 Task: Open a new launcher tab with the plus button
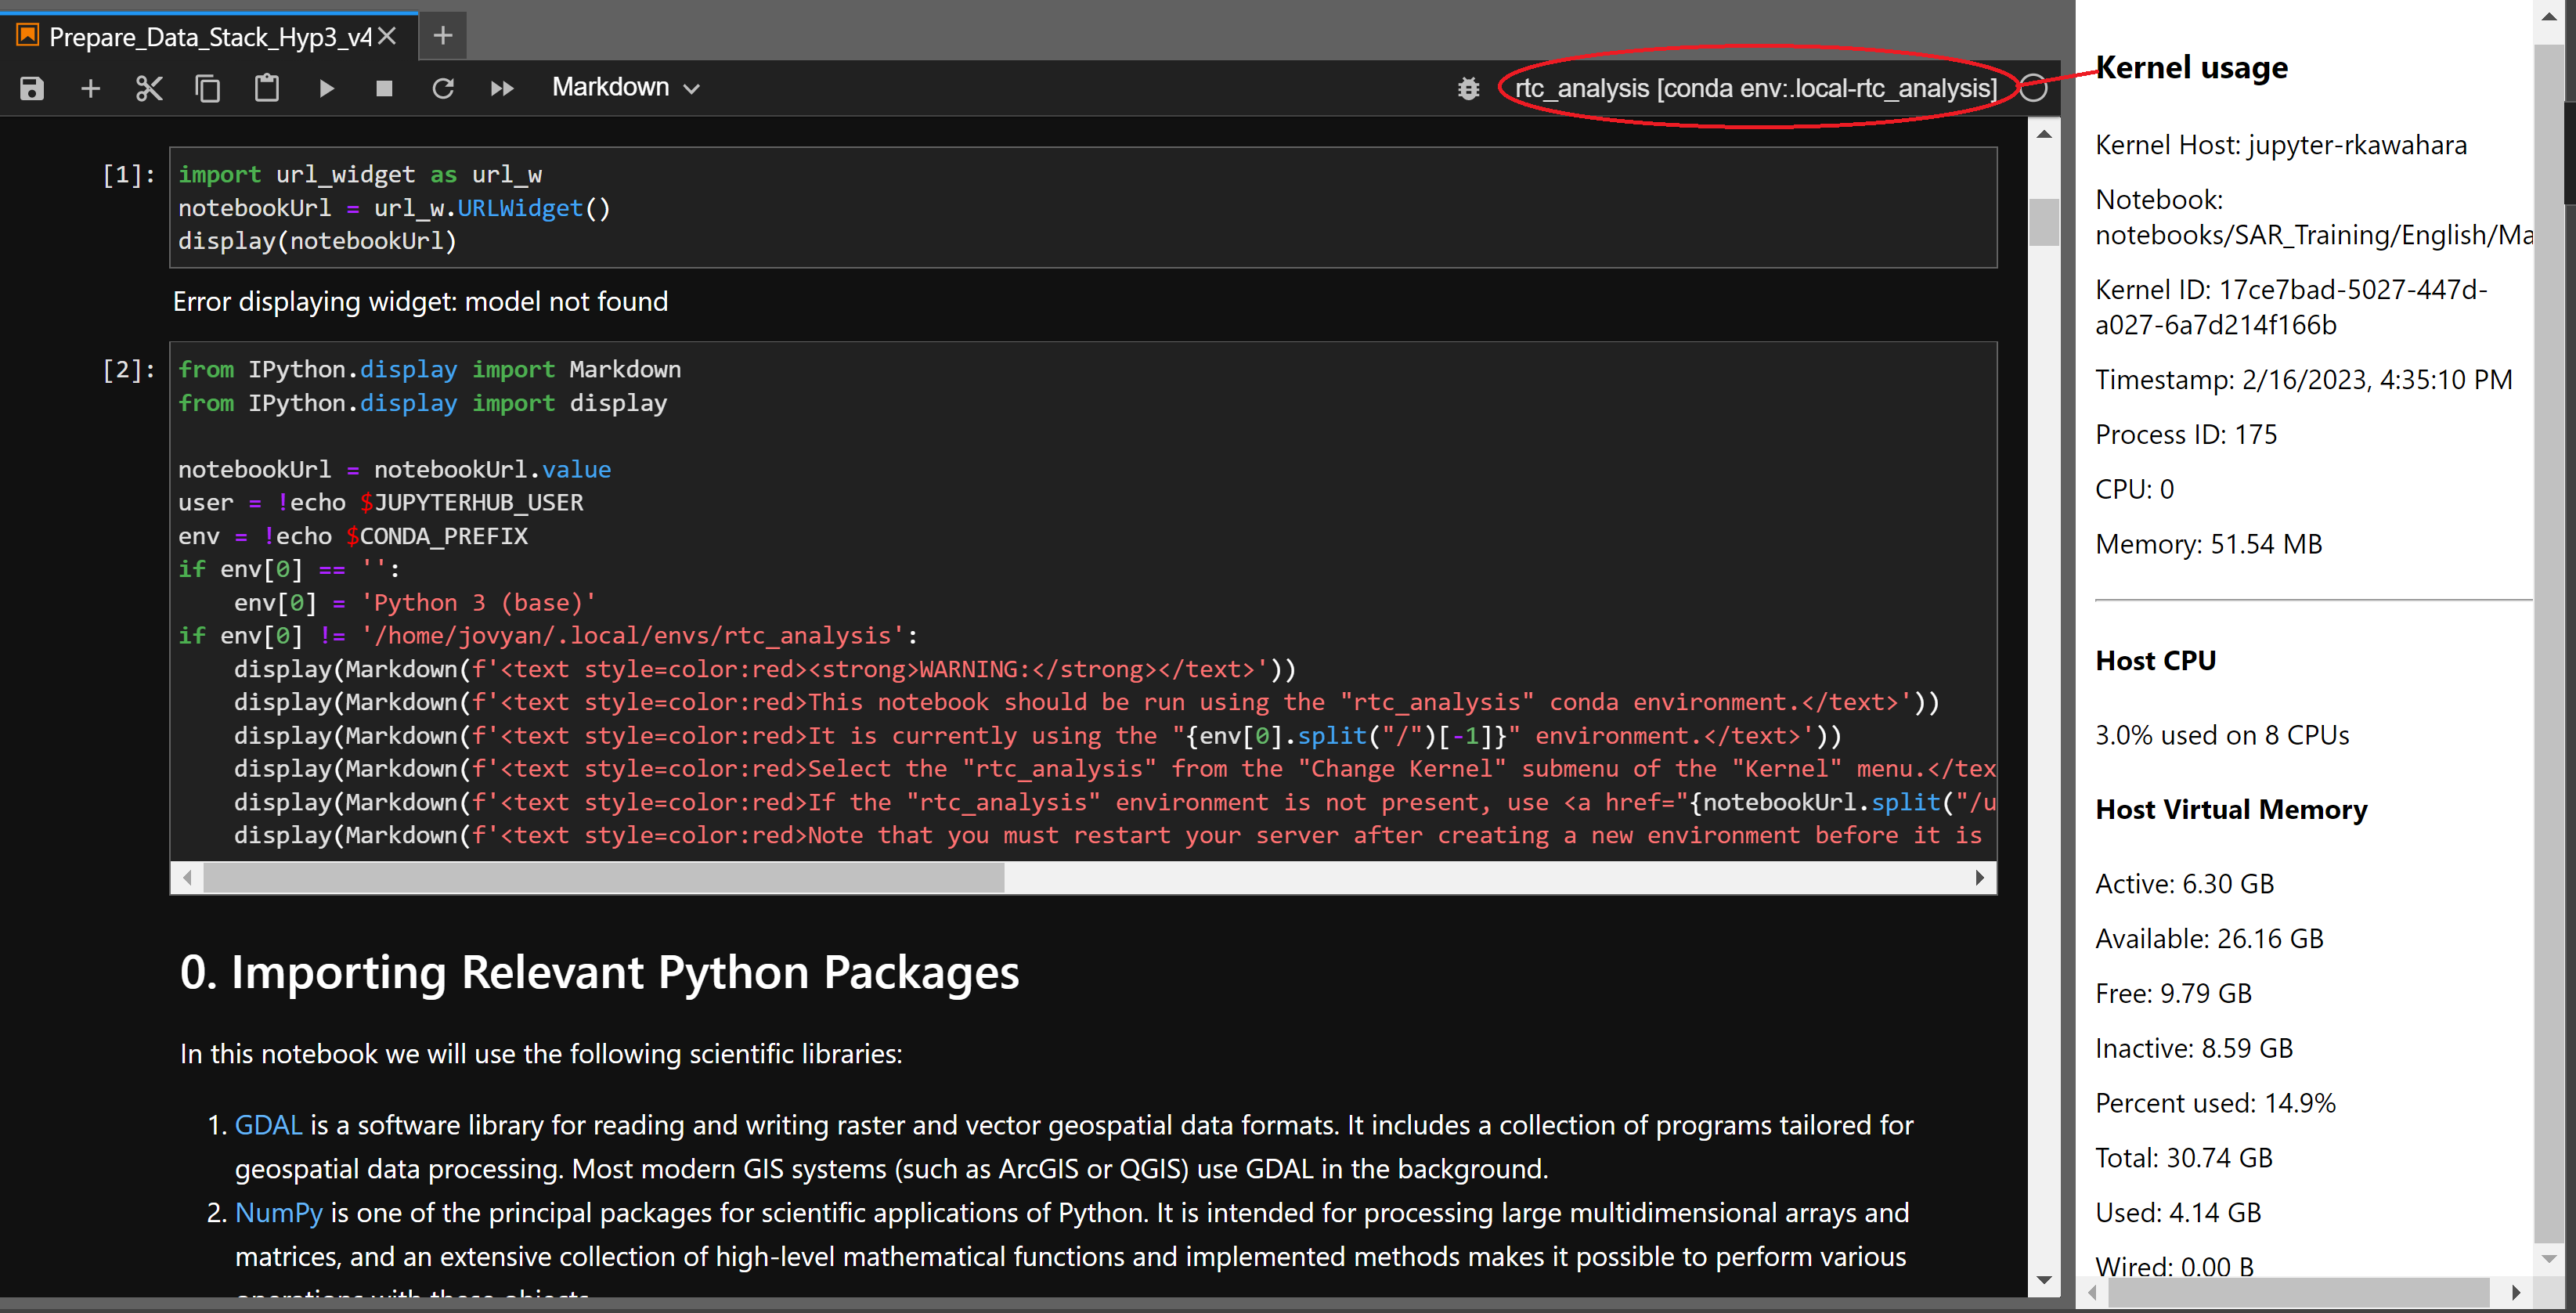pyautogui.click(x=443, y=36)
